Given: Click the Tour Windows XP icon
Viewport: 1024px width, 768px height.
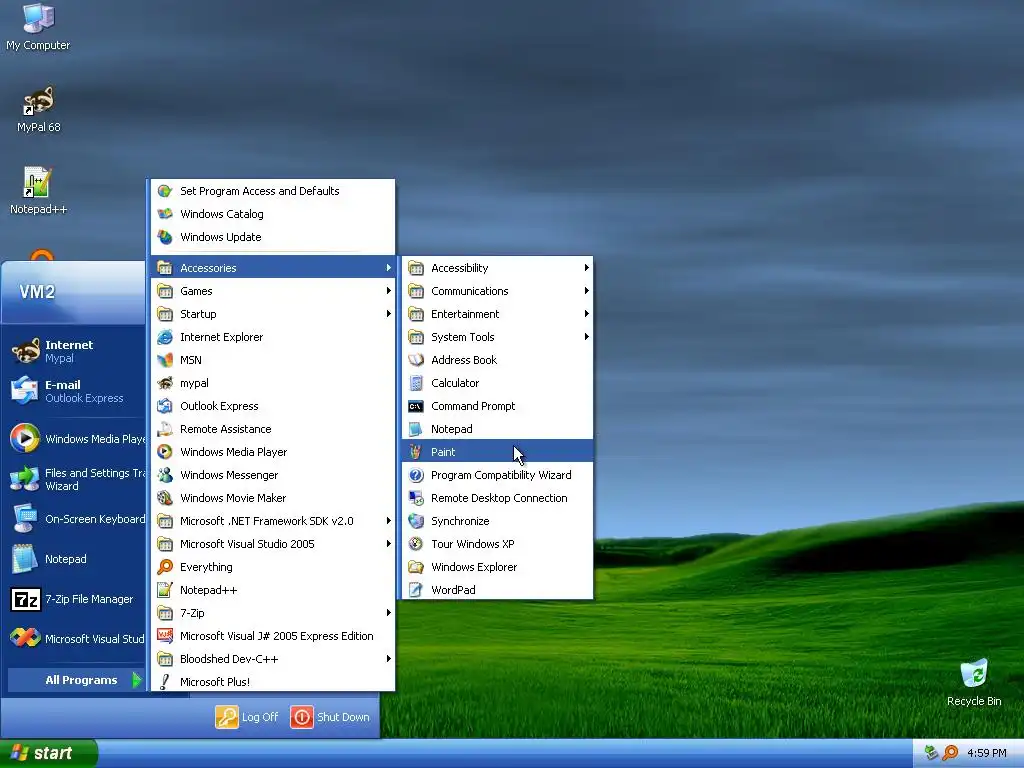Looking at the screenshot, I should click(415, 544).
